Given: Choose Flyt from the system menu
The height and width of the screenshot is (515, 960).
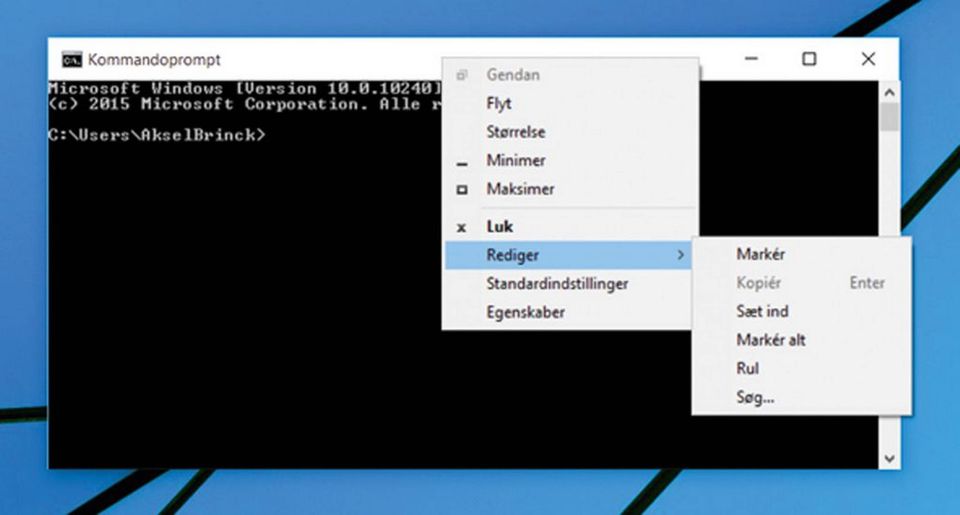Looking at the screenshot, I should tap(499, 103).
